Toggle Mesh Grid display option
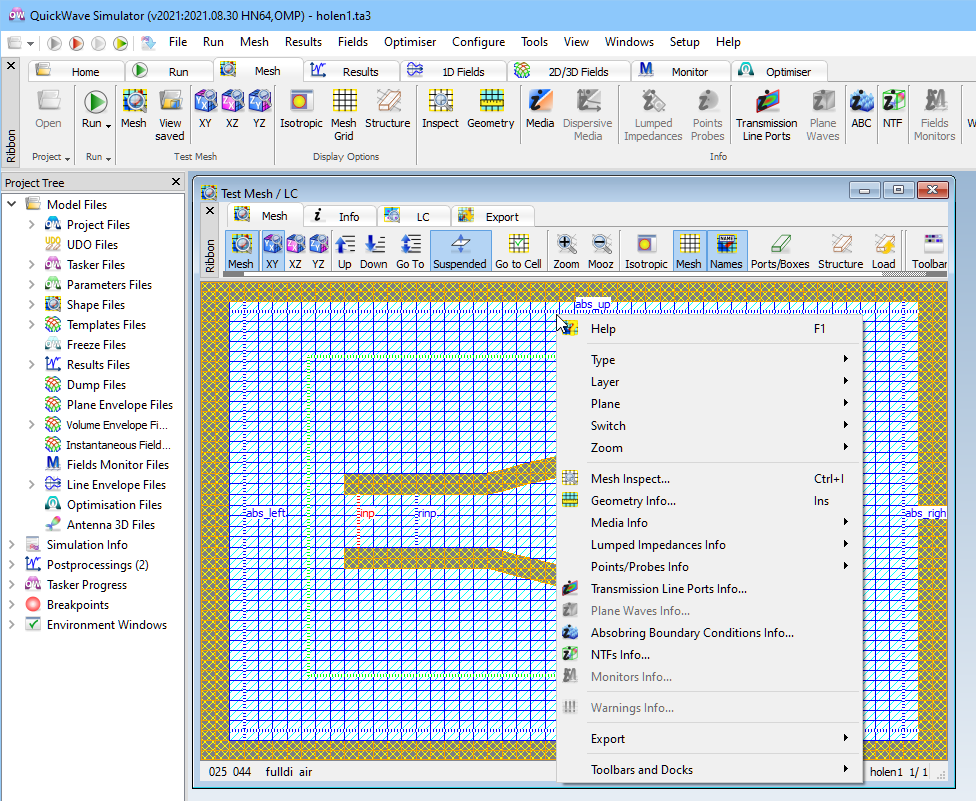The width and height of the screenshot is (976, 801). pyautogui.click(x=344, y=115)
